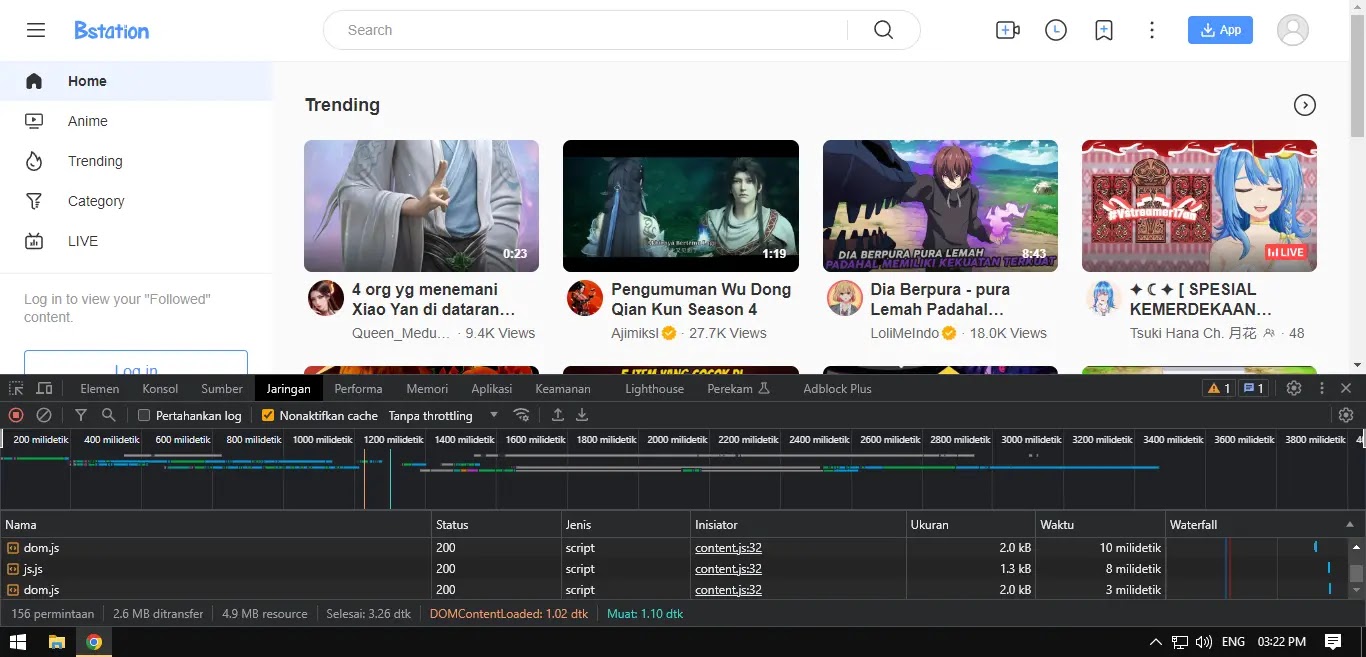Toggle the DevTools device toolbar icon
This screenshot has height=657, width=1366.
44,388
